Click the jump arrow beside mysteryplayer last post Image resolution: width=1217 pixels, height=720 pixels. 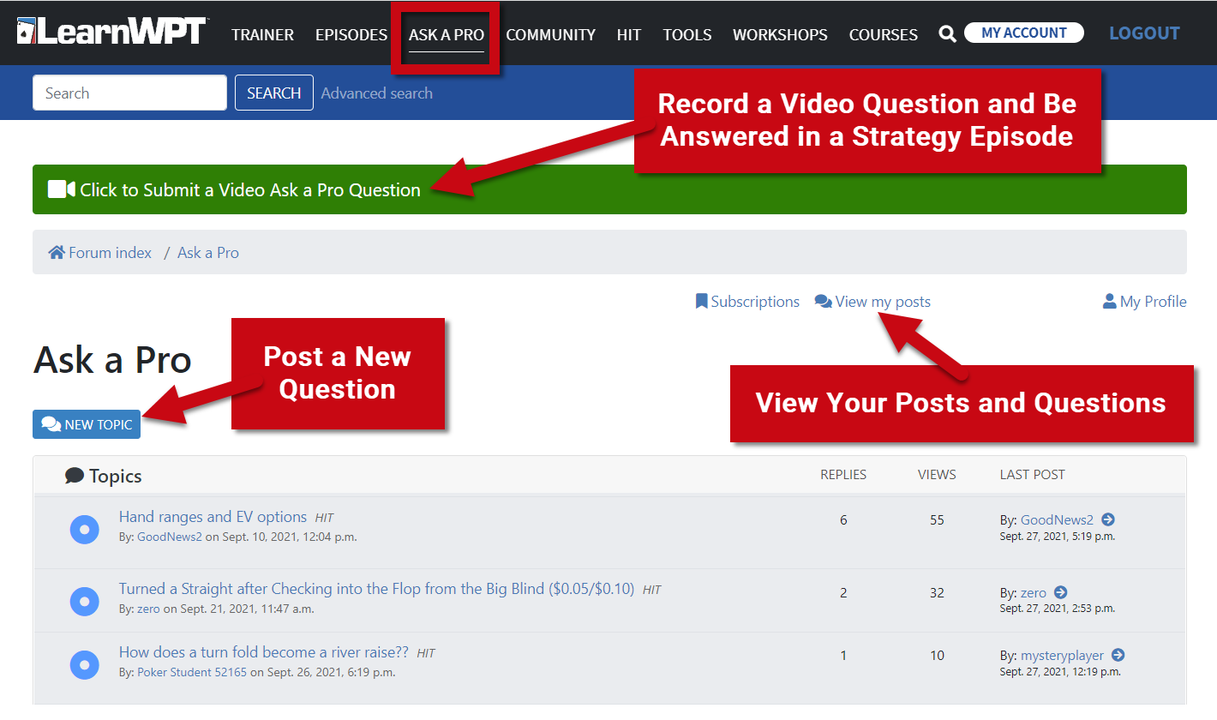(x=1118, y=655)
